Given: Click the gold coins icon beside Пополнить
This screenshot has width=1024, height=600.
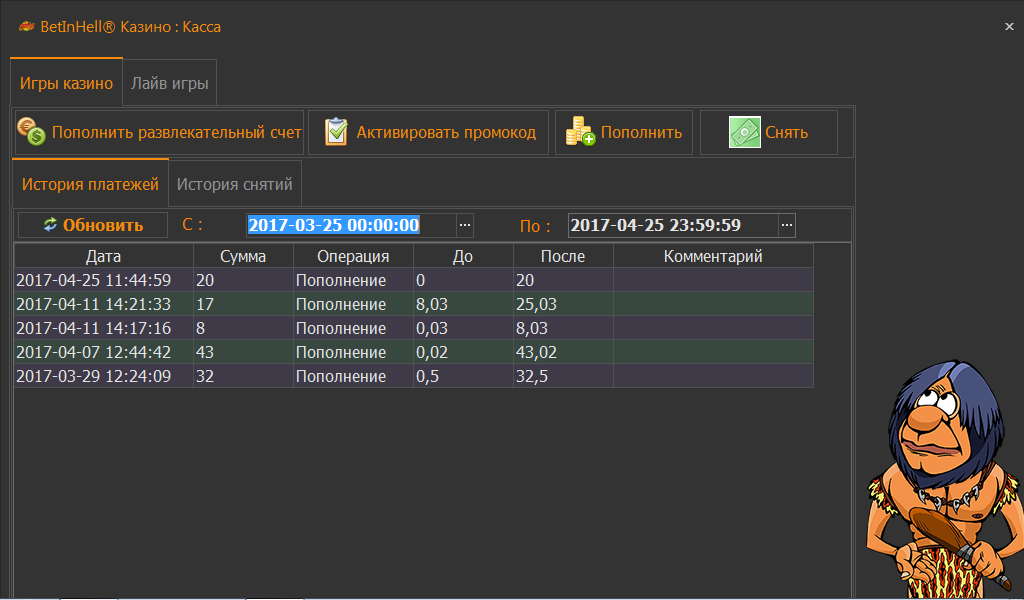Looking at the screenshot, I should [580, 132].
